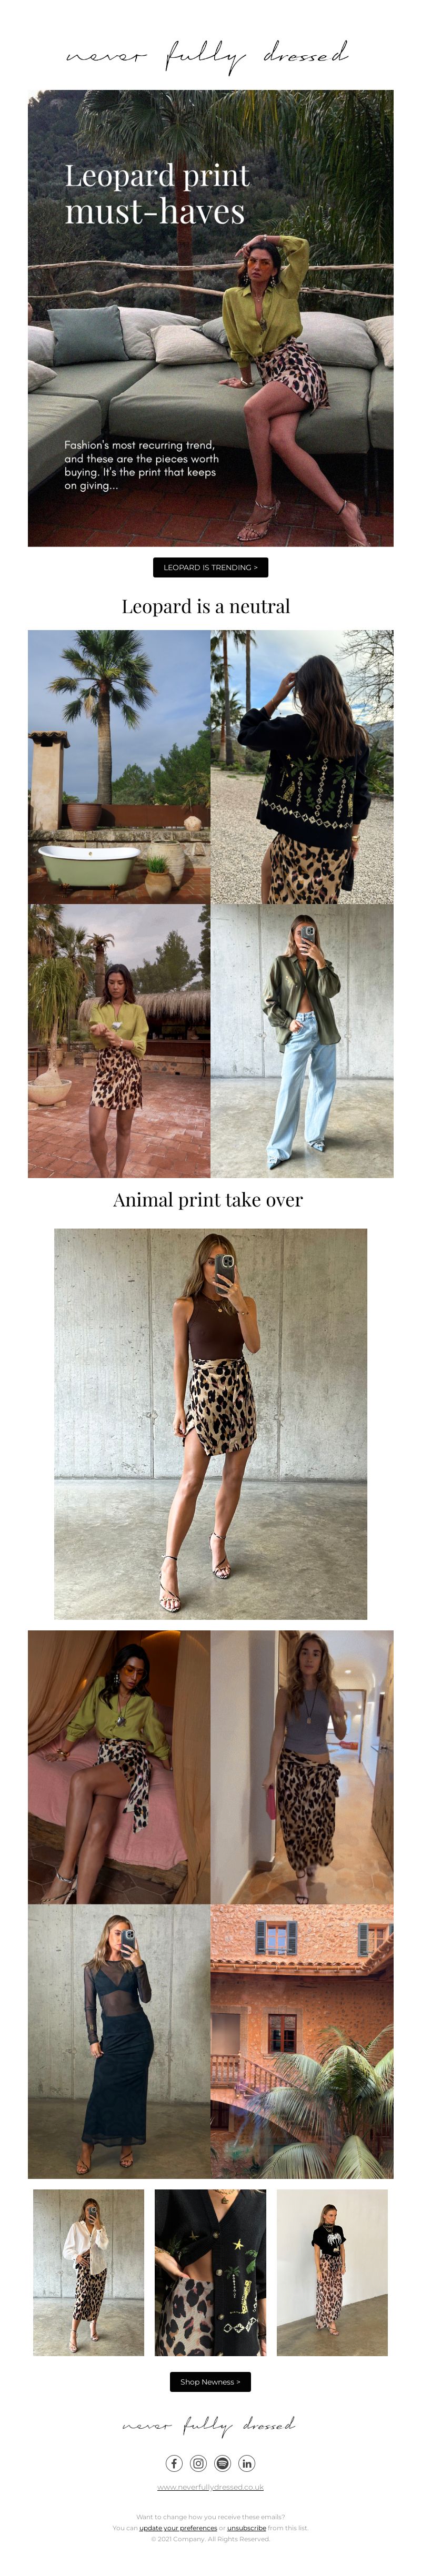Click the LEOPARD IS TRENDING button
Viewport: 421px width, 2576px height.
coord(210,567)
